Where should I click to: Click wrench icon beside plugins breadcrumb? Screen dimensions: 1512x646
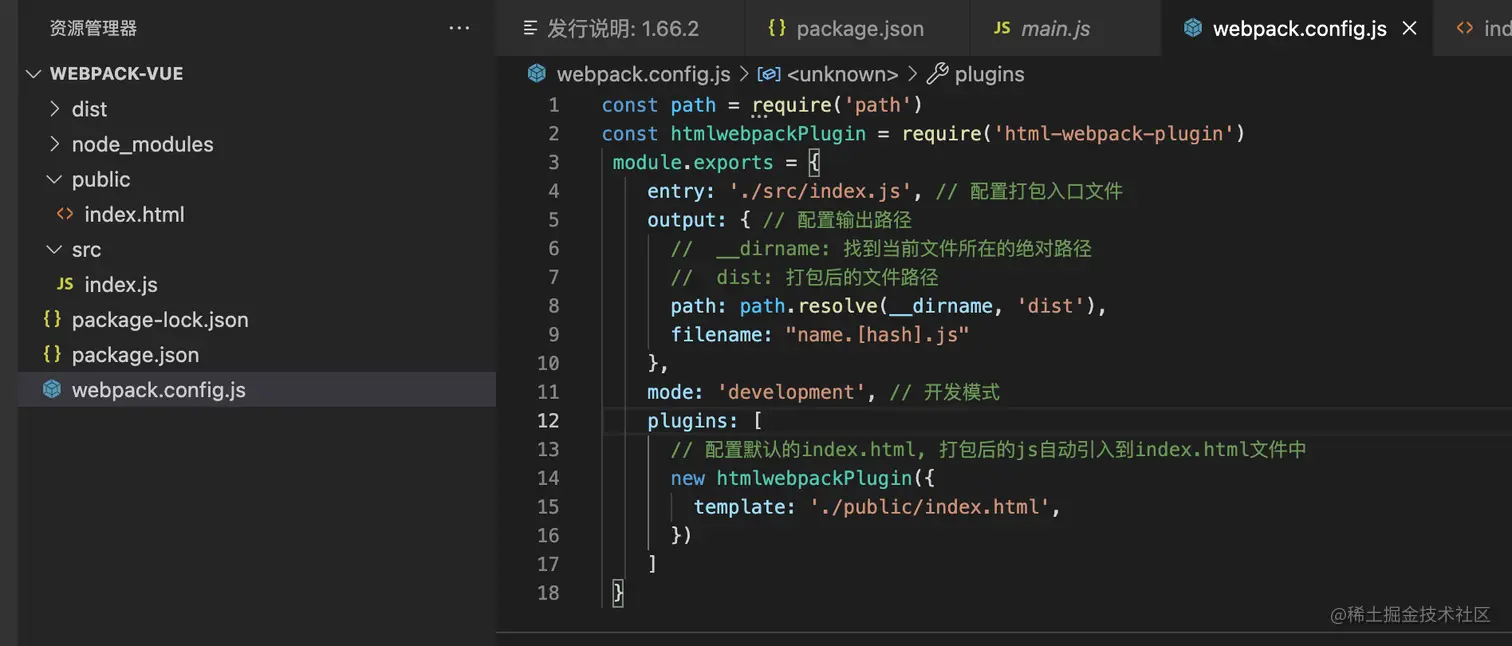point(937,74)
